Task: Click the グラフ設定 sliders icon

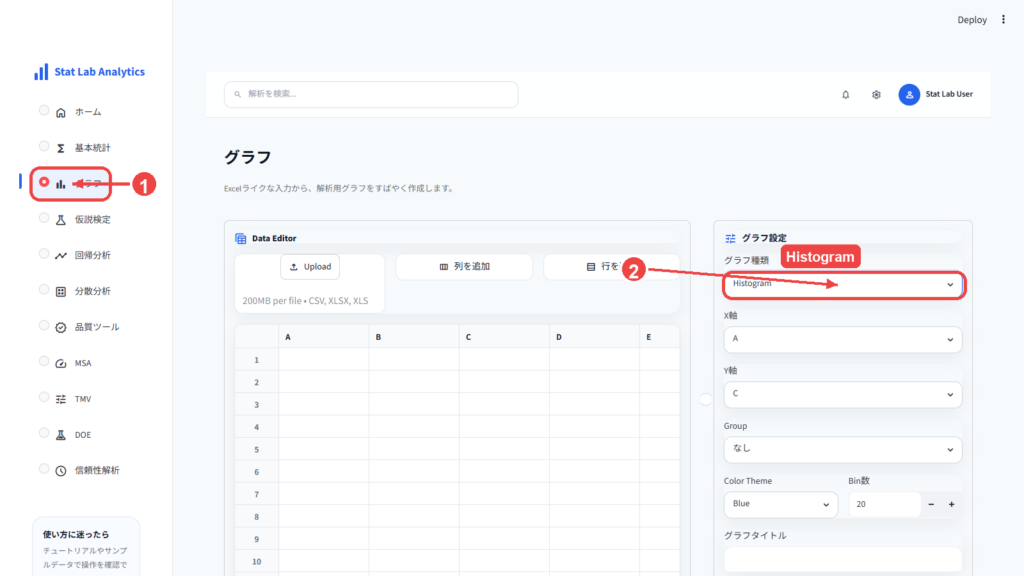Action: 730,238
